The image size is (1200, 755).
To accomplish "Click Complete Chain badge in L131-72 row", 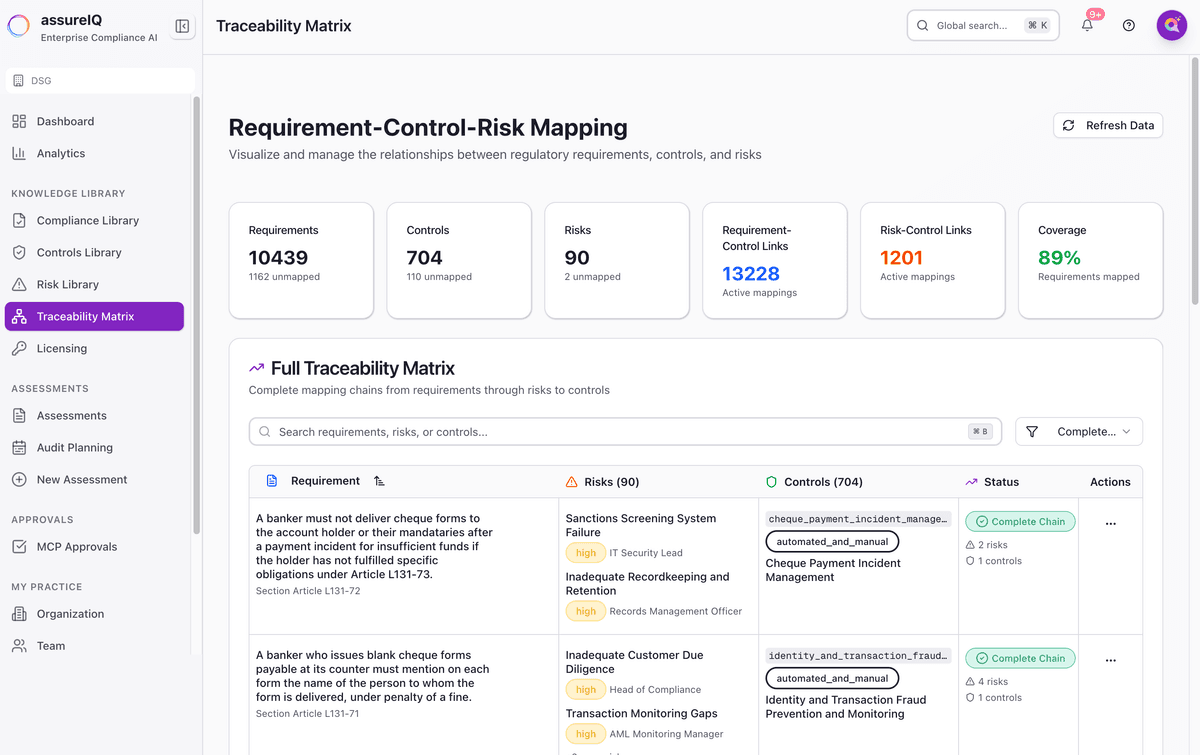I will 1020,522.
